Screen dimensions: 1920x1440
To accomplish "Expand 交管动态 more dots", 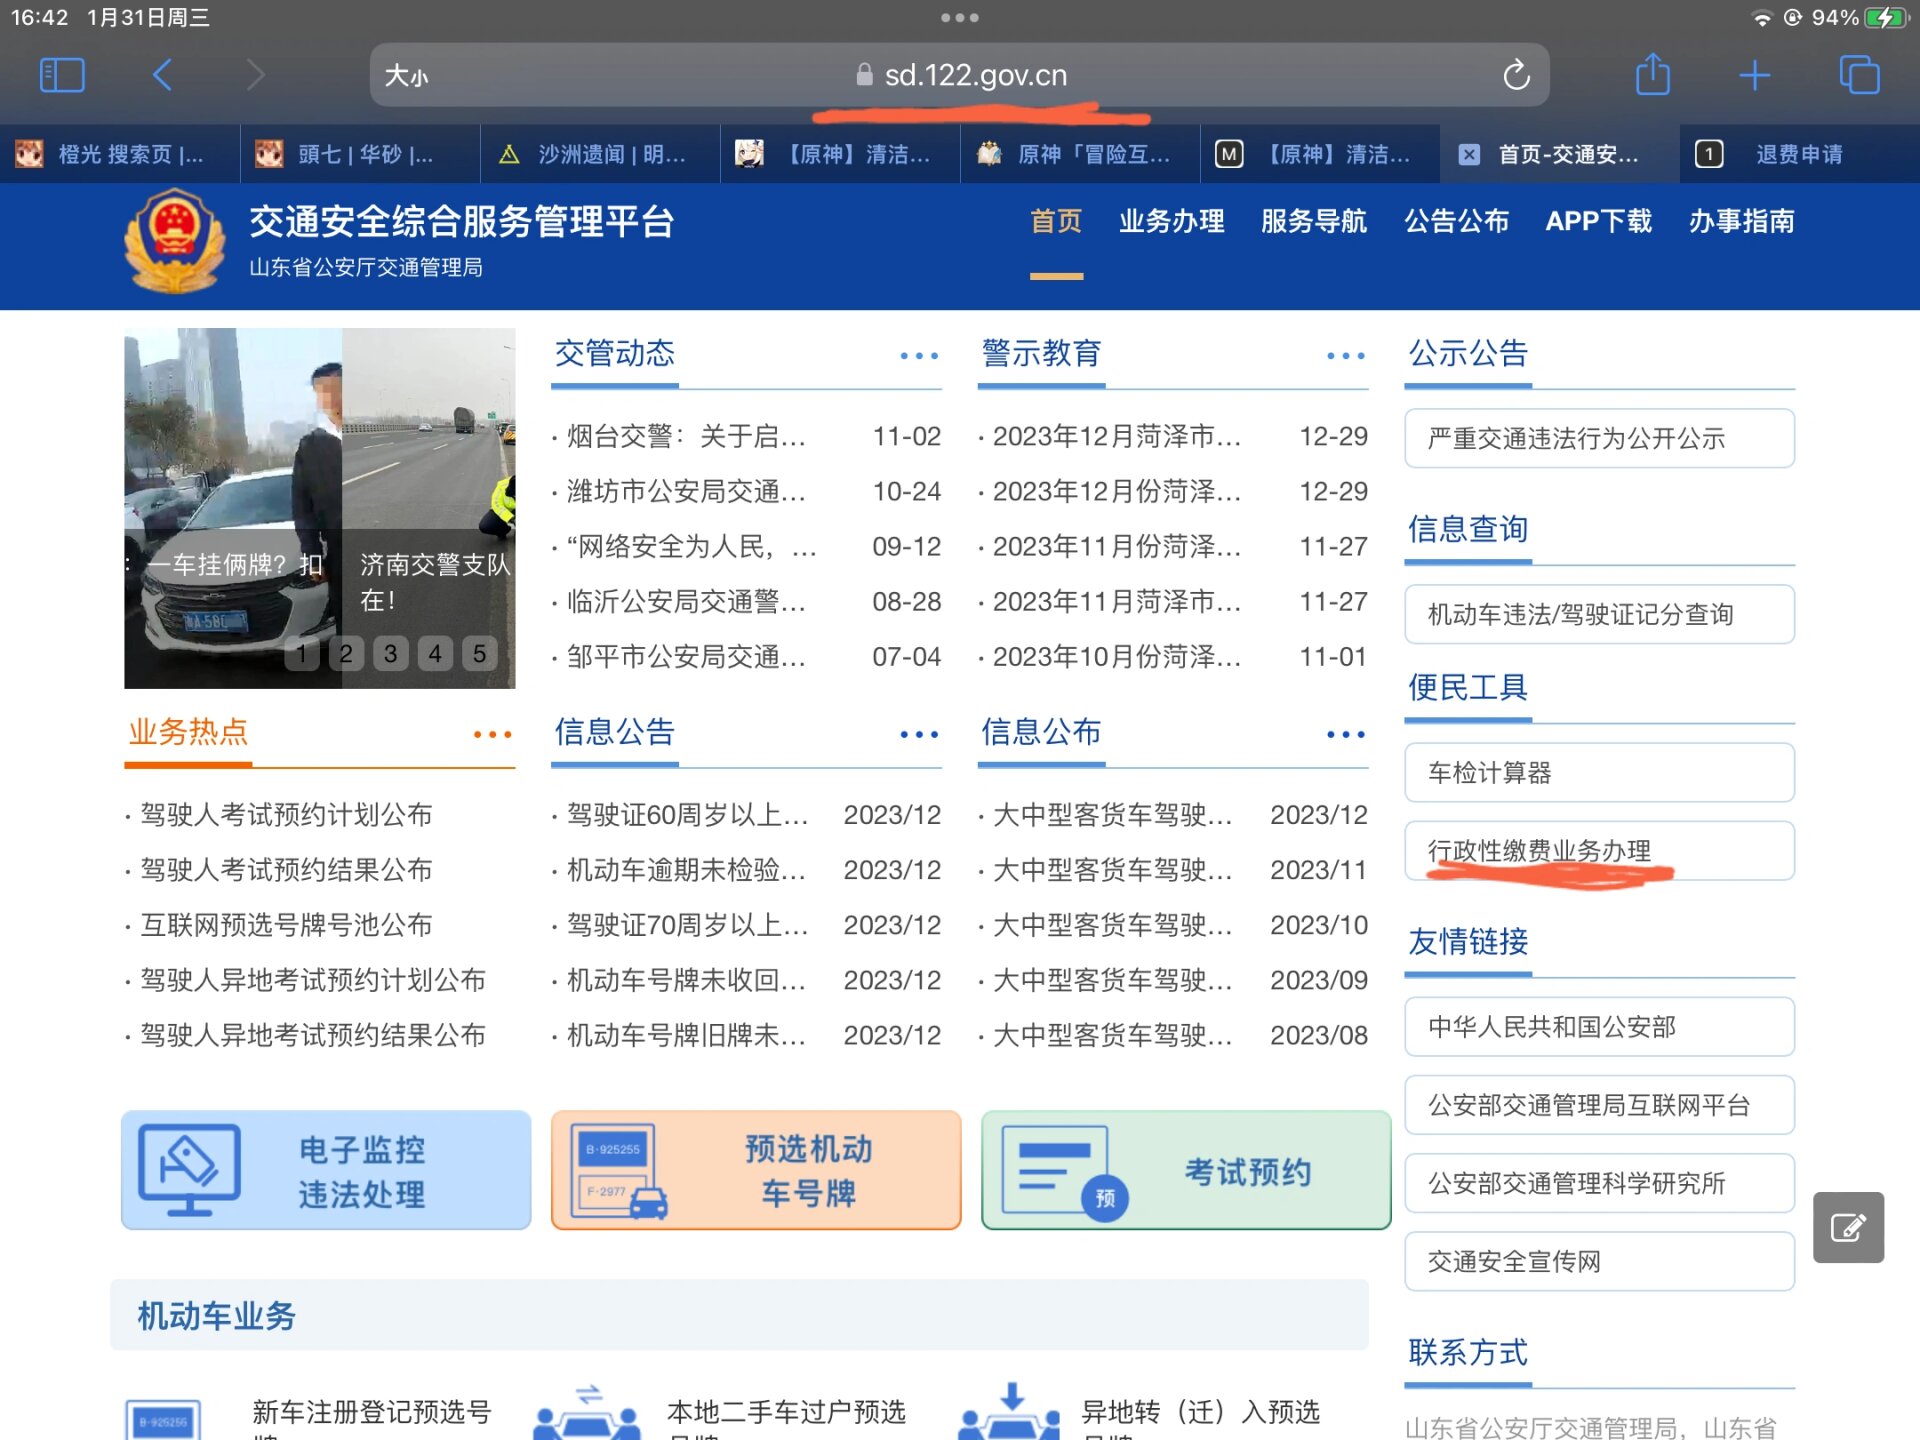I will [918, 356].
